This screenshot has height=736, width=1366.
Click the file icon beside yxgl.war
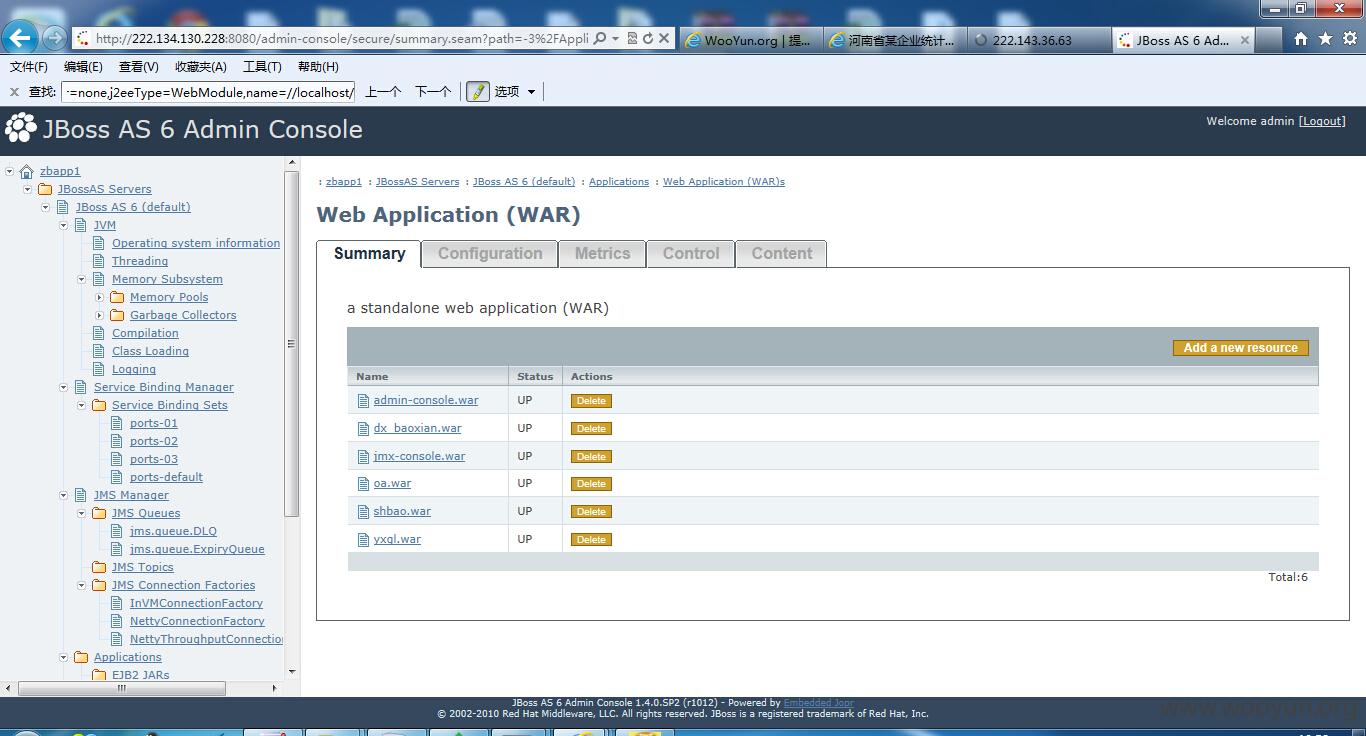[364, 540]
